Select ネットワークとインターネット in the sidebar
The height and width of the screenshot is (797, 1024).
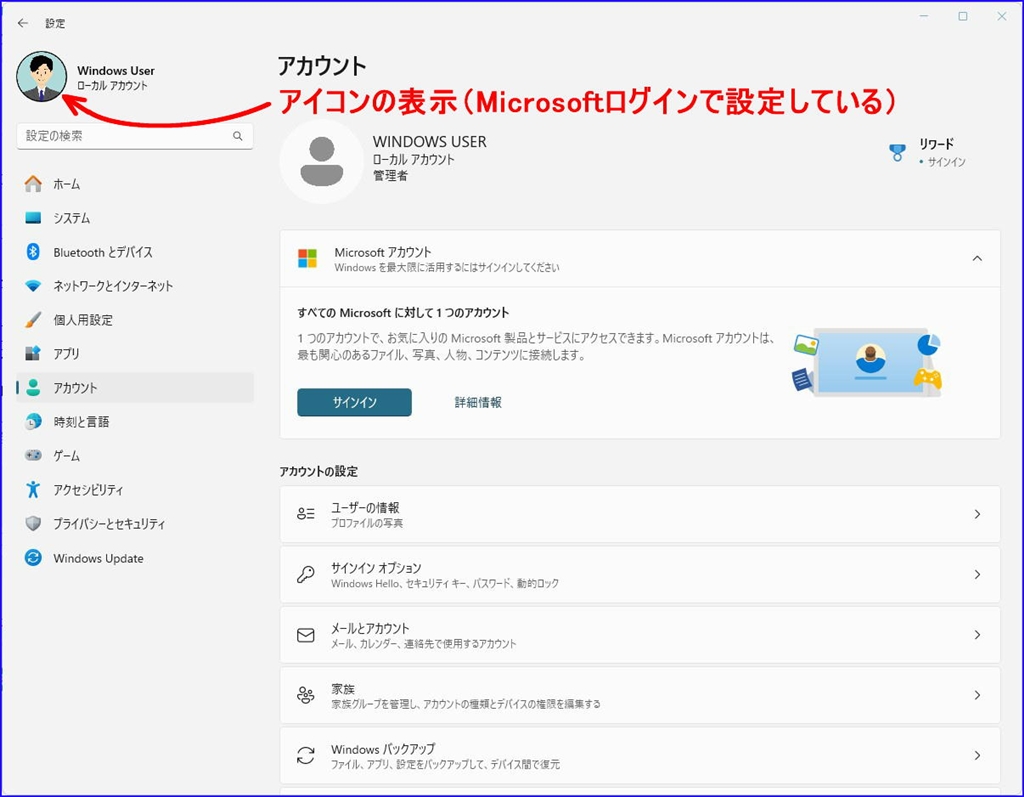pyautogui.click(x=135, y=285)
